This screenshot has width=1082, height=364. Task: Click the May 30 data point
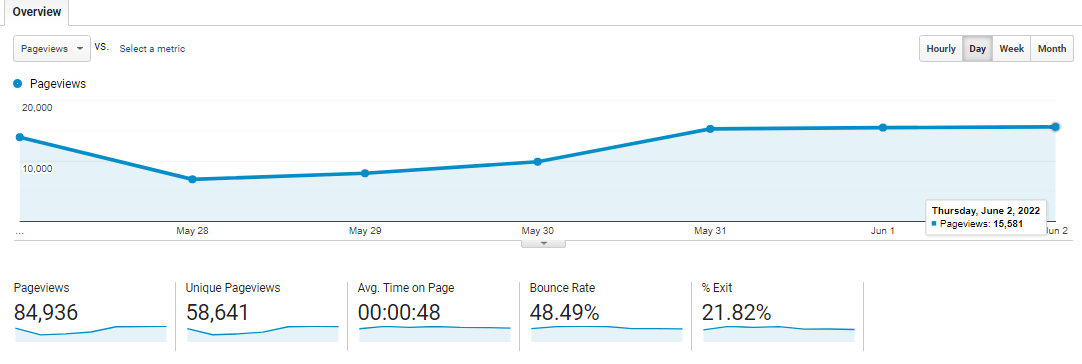tap(538, 162)
